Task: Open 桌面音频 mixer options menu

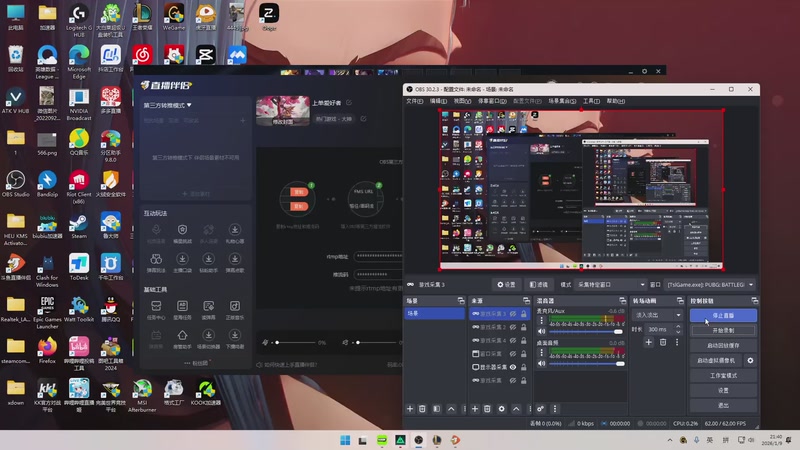Action: [x=541, y=353]
